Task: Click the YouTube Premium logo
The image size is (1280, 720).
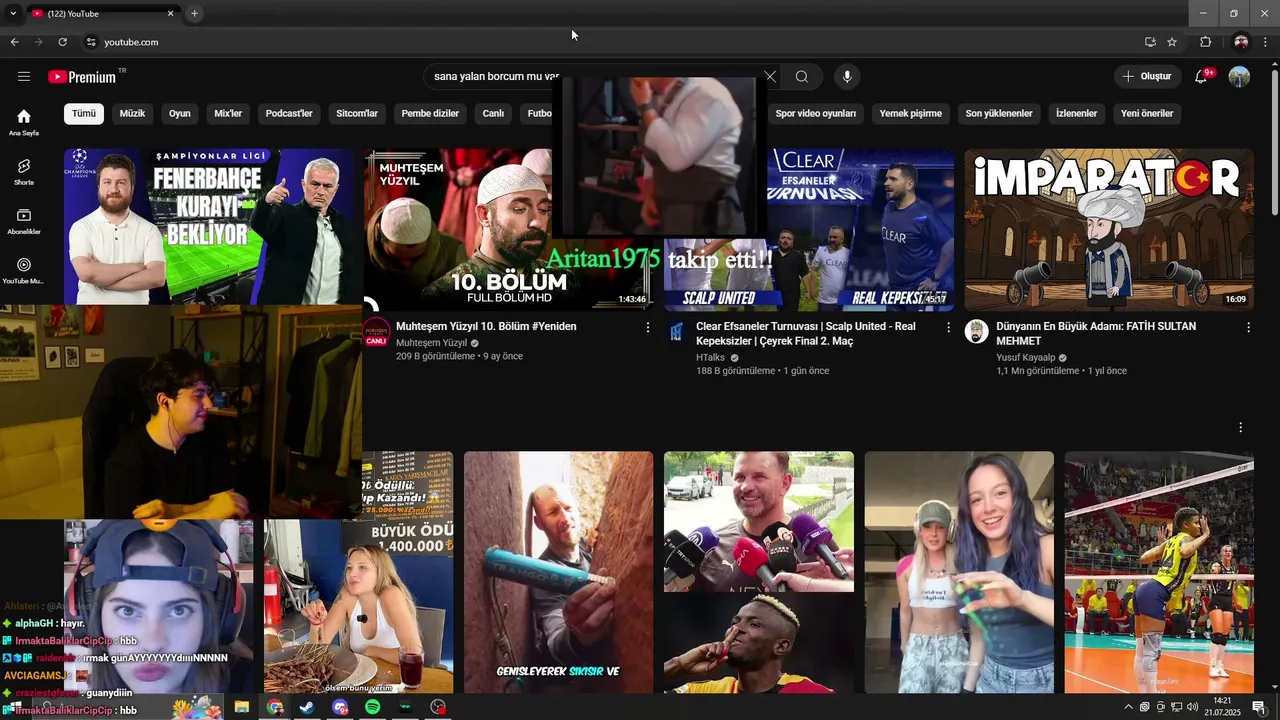Action: pyautogui.click(x=82, y=77)
